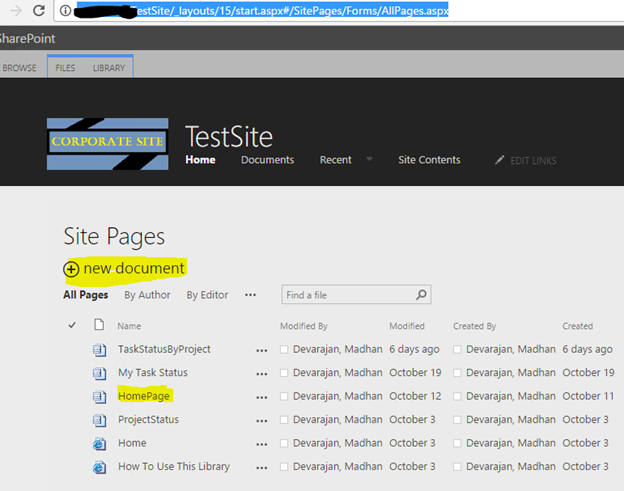This screenshot has height=491, width=624.
Task: Click the icon for How To Use This Library
Action: [99, 467]
